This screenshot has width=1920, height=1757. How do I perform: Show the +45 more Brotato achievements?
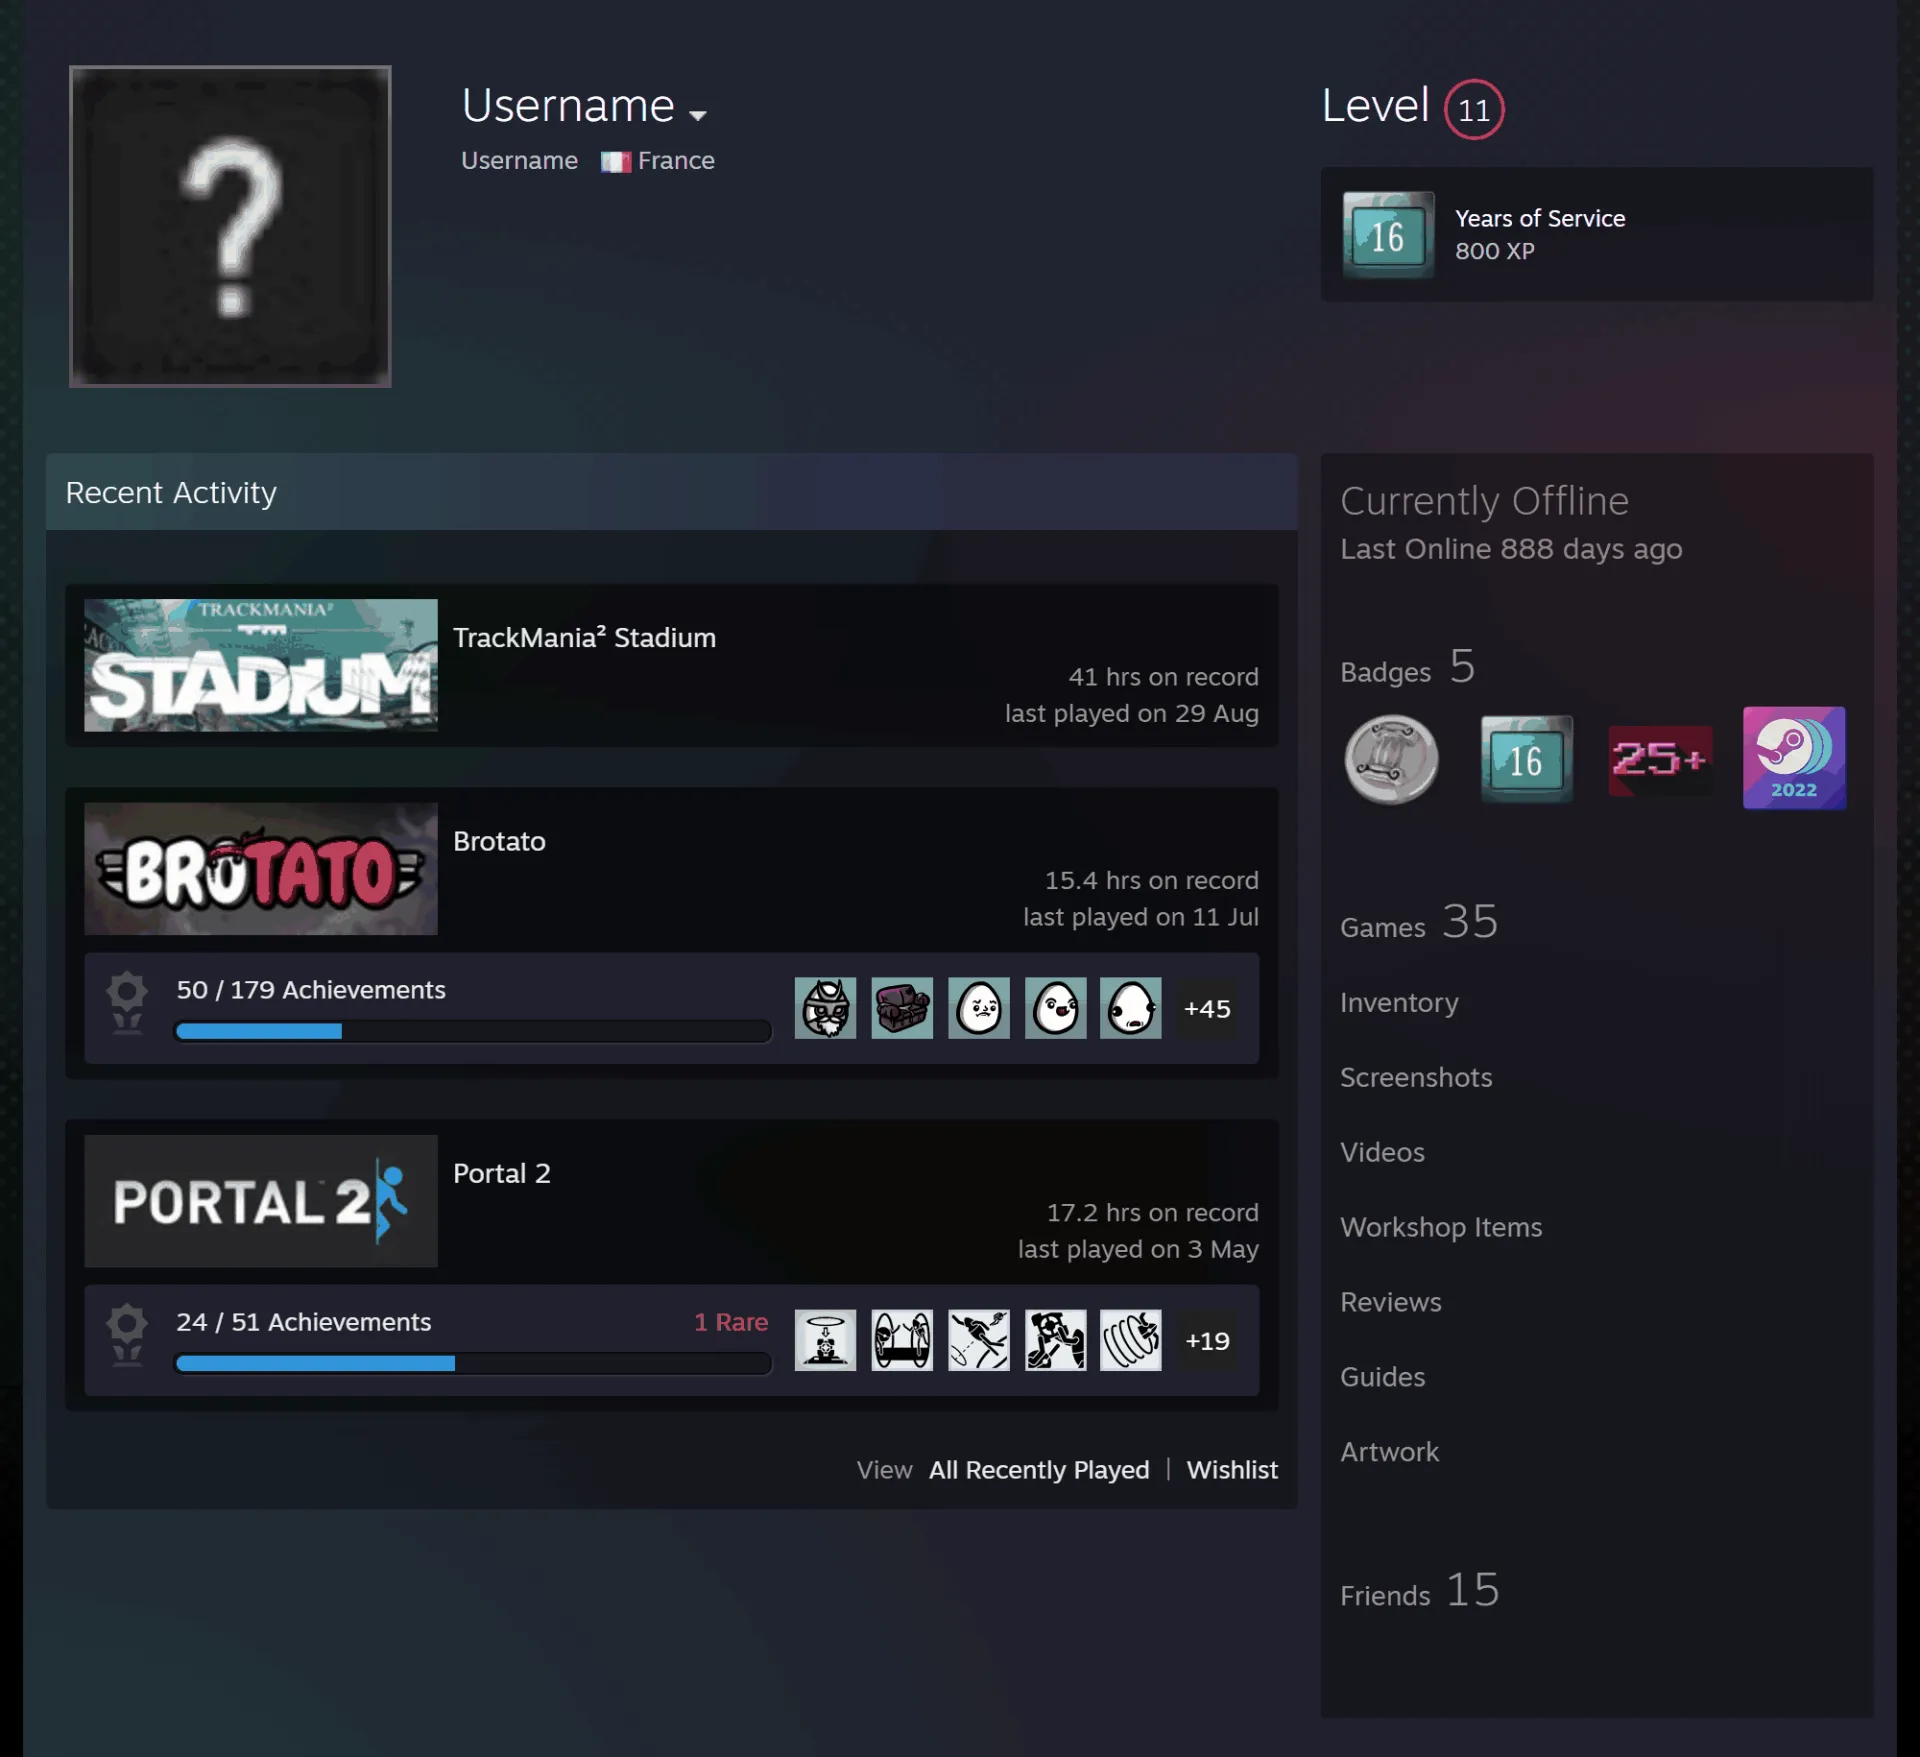1207,1008
